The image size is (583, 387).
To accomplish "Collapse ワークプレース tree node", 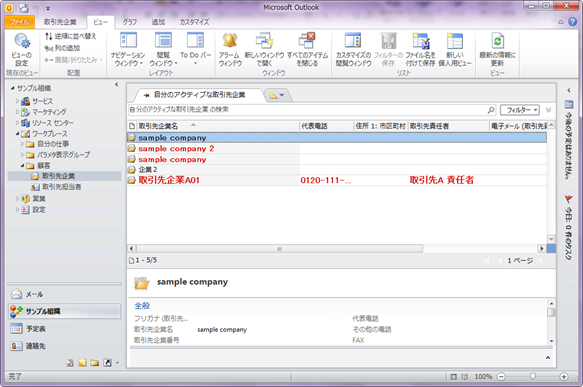I will [x=17, y=133].
